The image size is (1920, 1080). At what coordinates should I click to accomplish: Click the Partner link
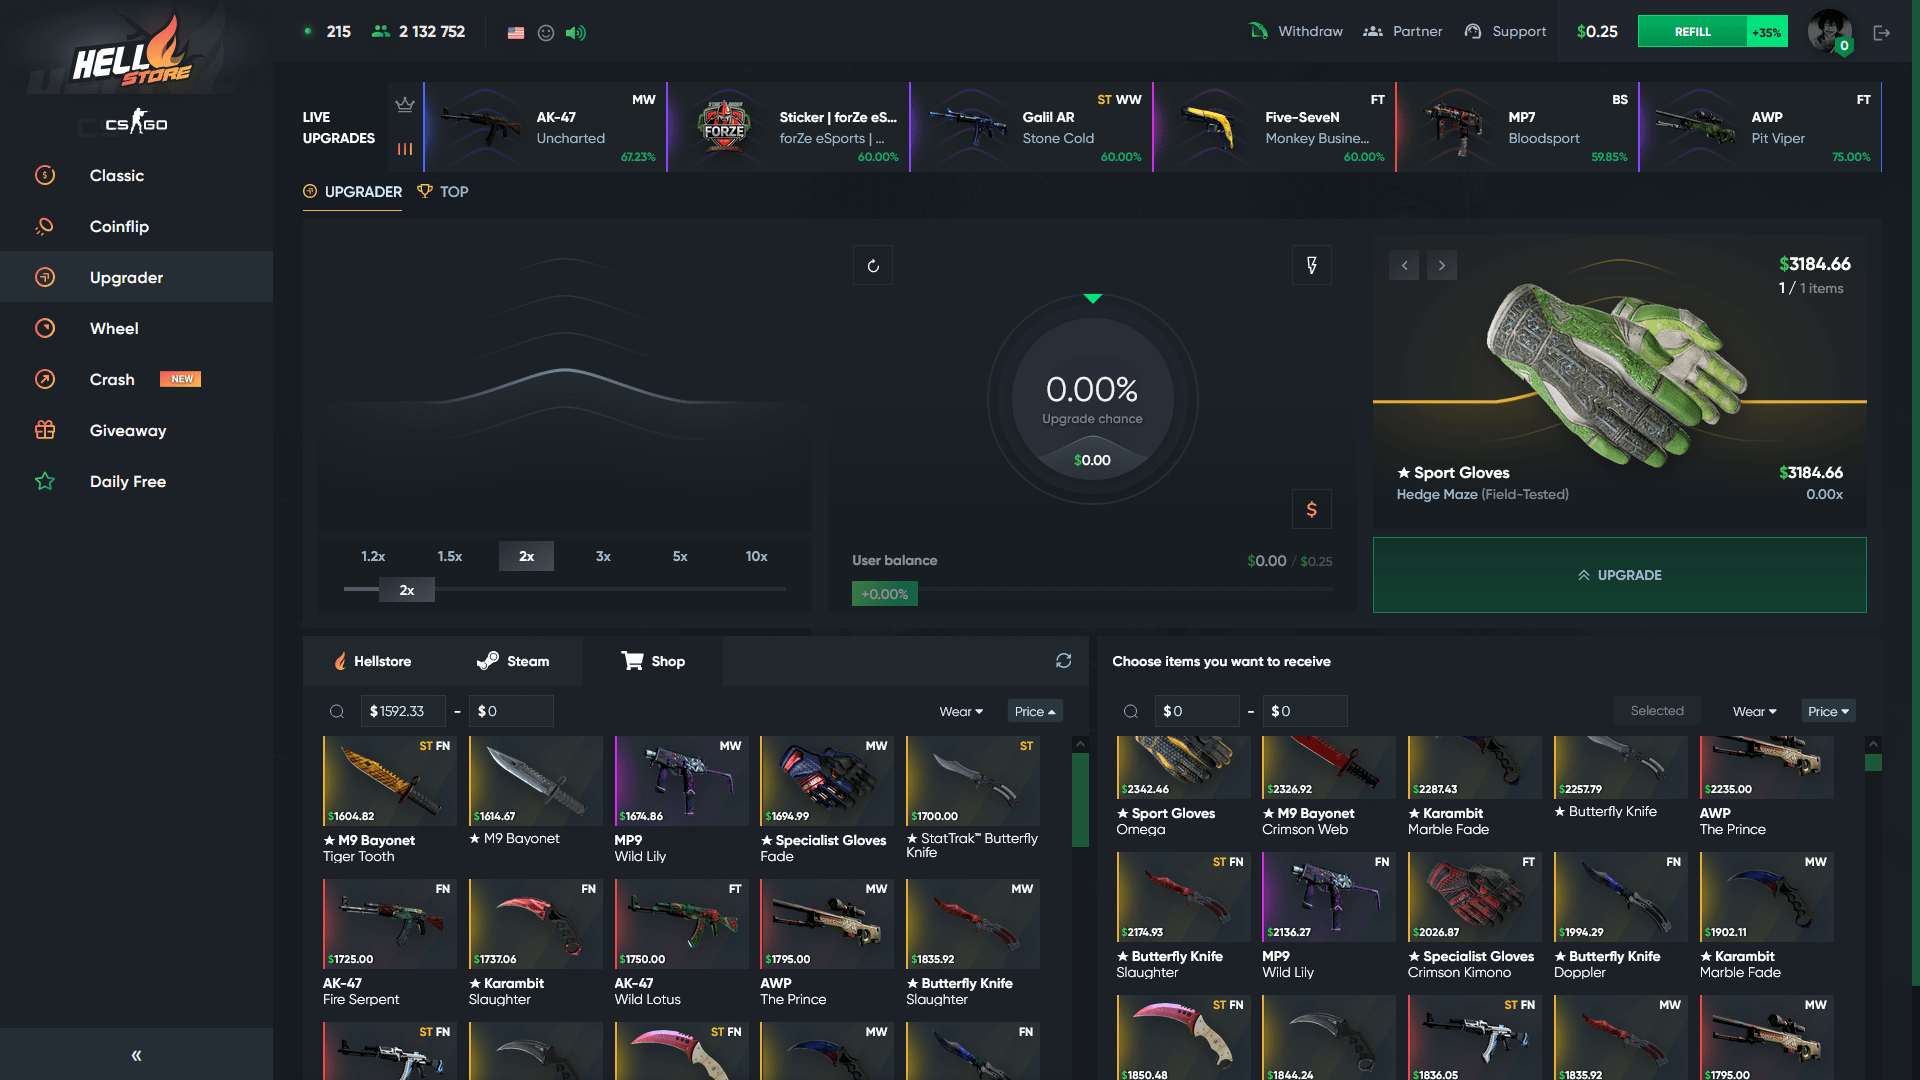tap(1403, 32)
